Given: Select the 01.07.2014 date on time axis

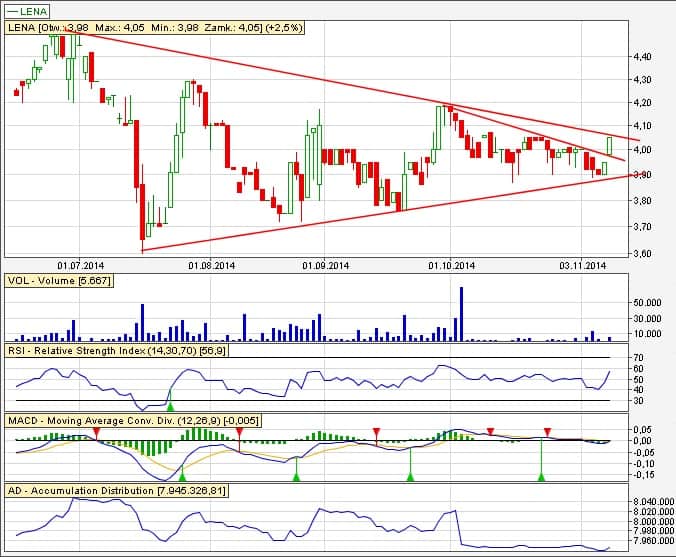Looking at the screenshot, I should (x=81, y=266).
